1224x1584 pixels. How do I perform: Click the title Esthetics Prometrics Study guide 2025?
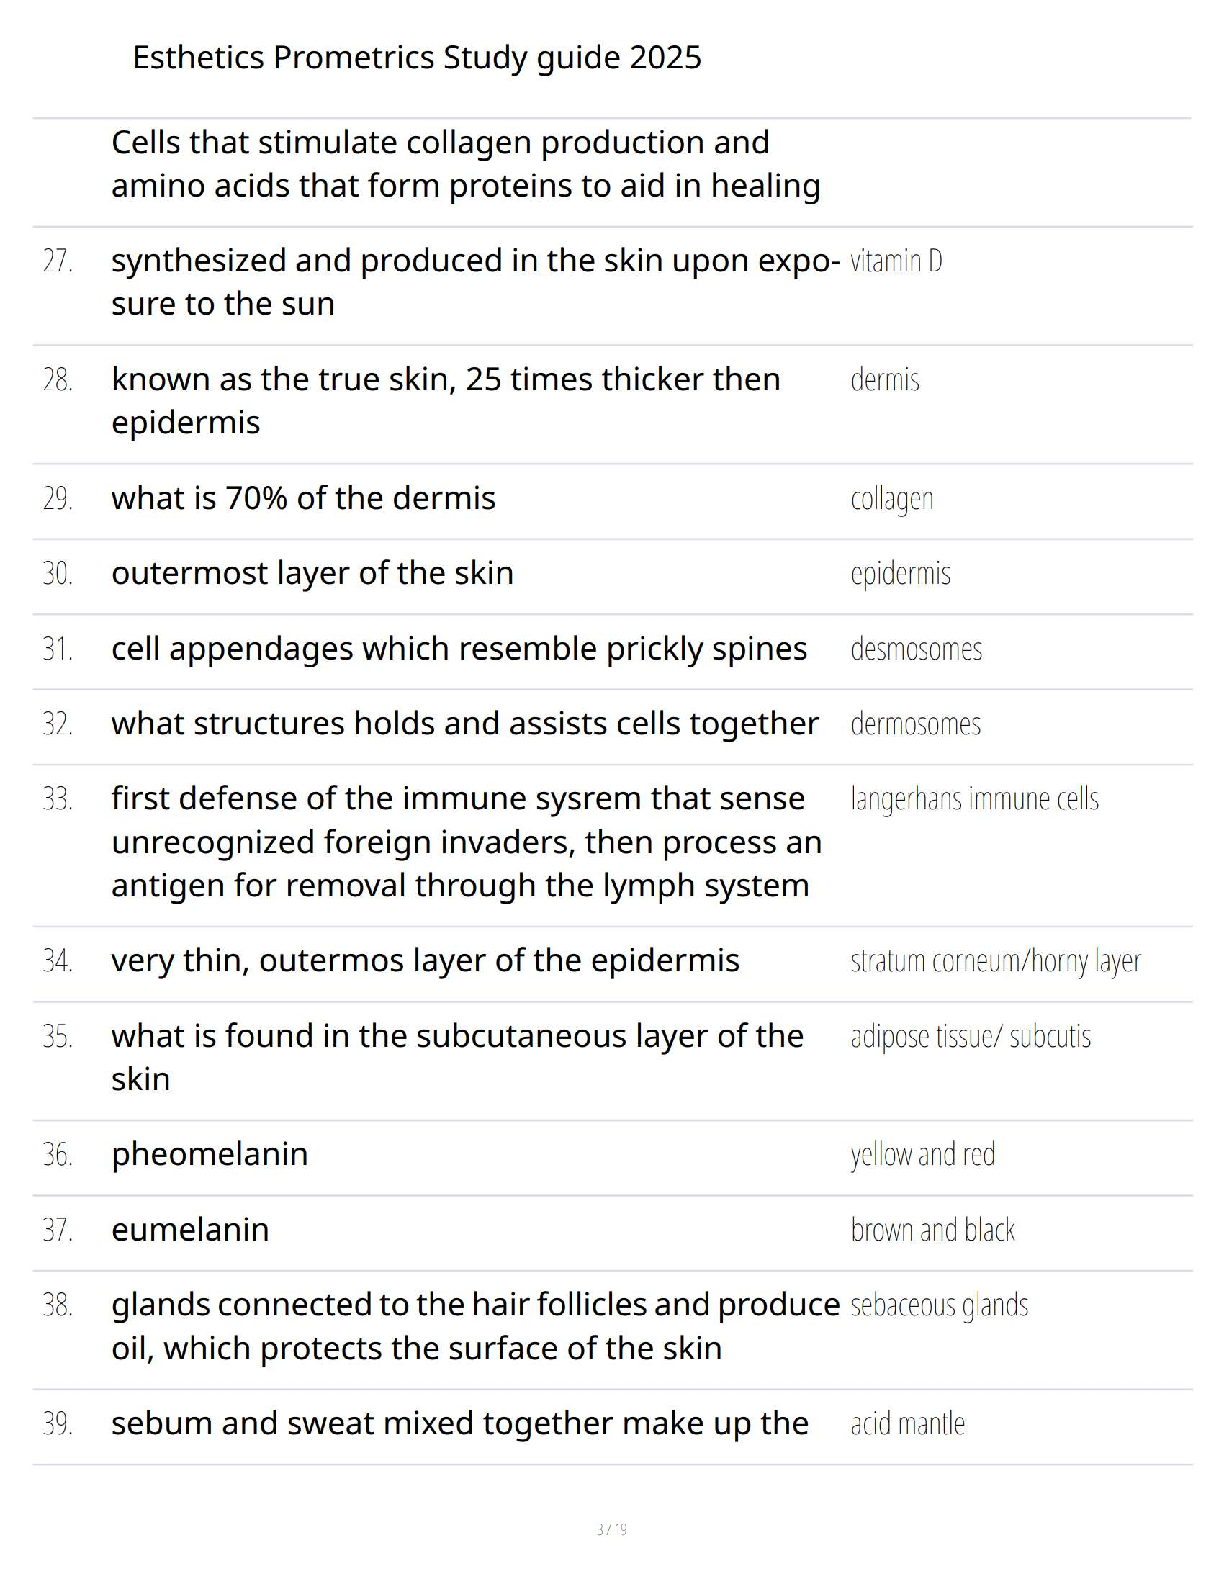coord(417,58)
